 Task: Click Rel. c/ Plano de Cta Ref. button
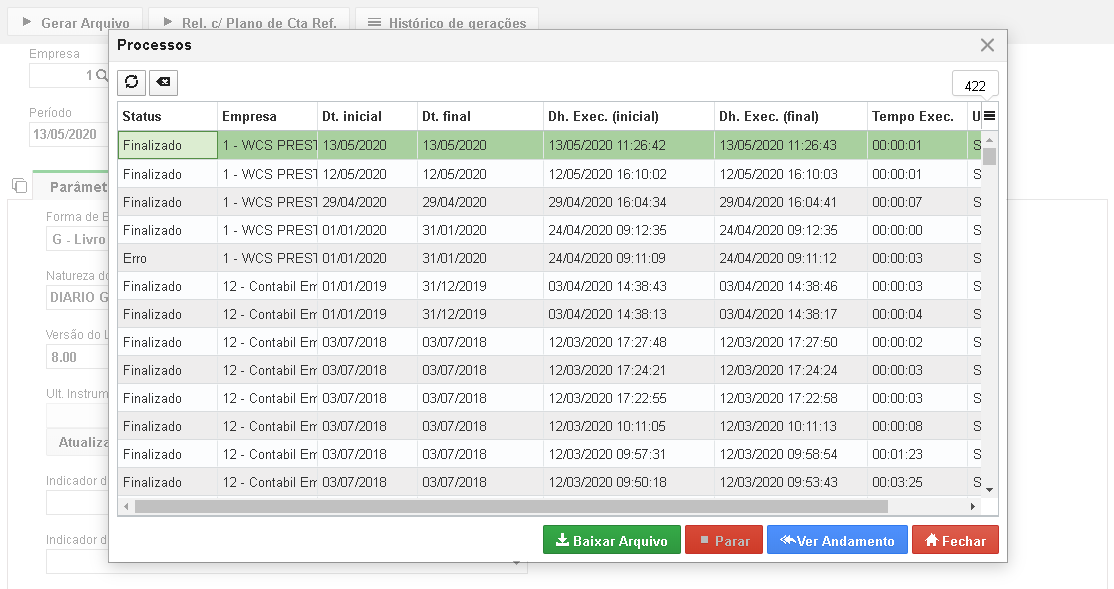click(249, 22)
